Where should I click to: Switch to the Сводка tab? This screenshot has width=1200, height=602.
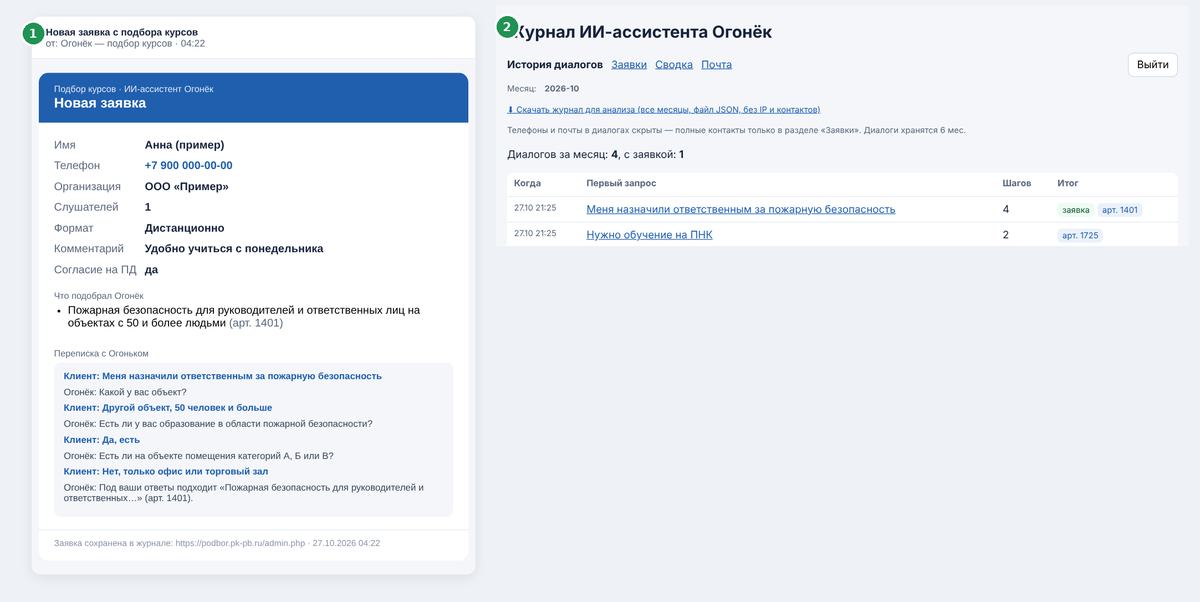pyautogui.click(x=674, y=64)
